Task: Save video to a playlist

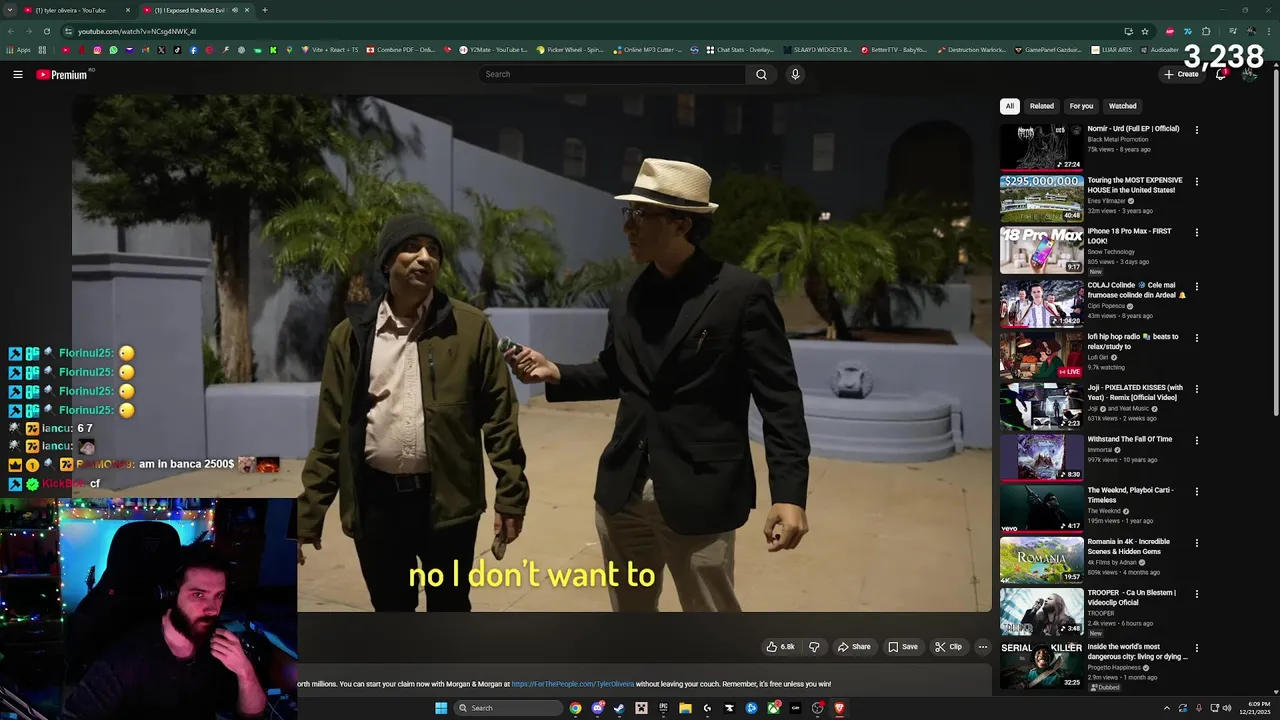Action: pos(903,647)
